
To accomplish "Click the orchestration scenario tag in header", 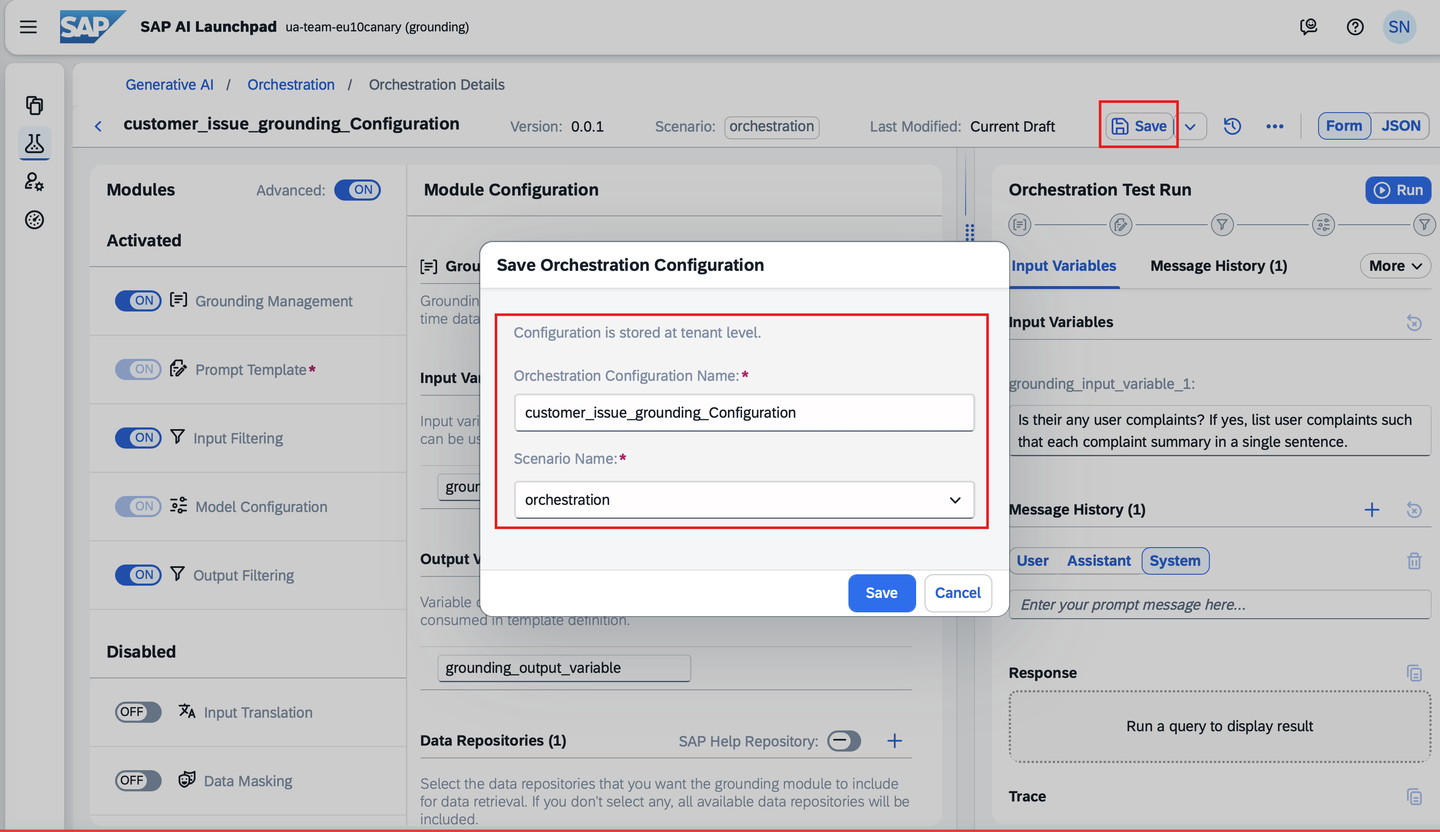I will (772, 127).
